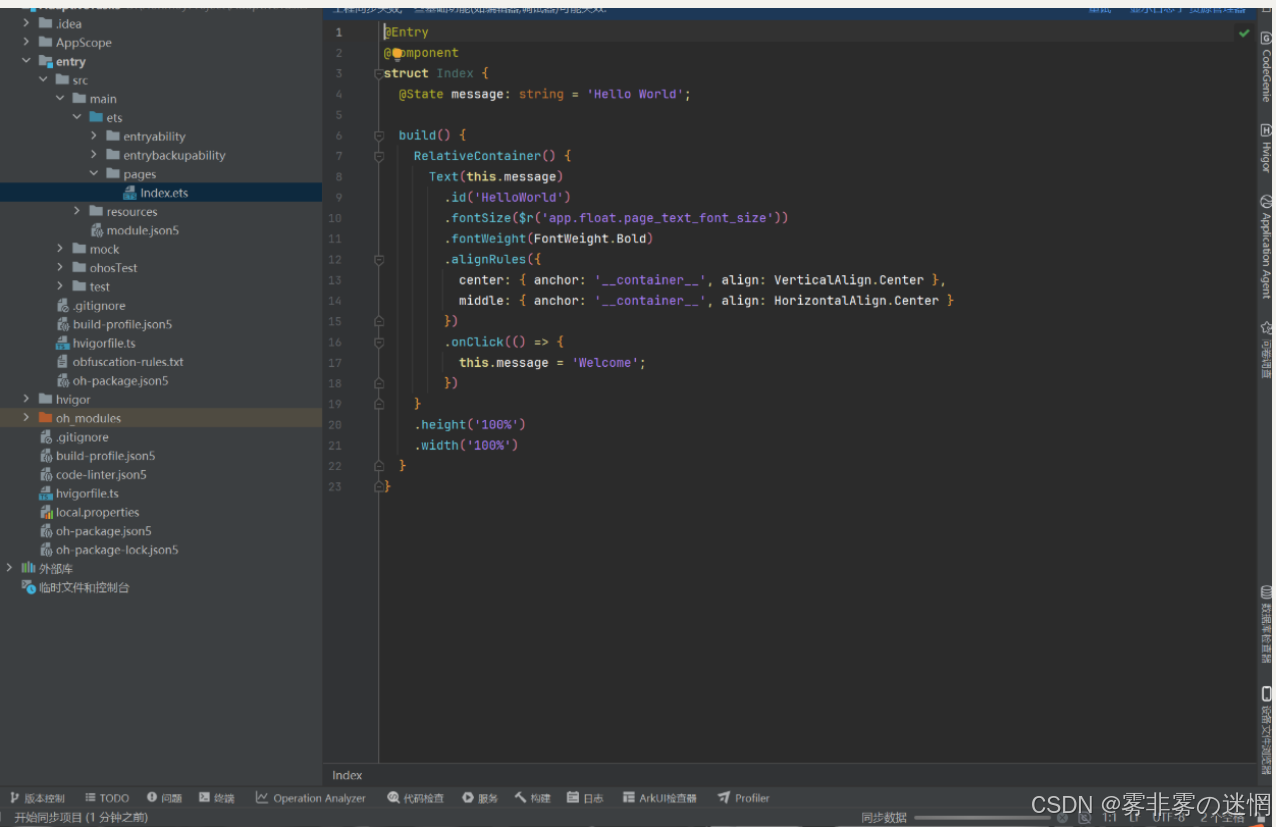Click the oh_modules orange folder icon
Screen dimensions: 1276x827
[x=45, y=418]
